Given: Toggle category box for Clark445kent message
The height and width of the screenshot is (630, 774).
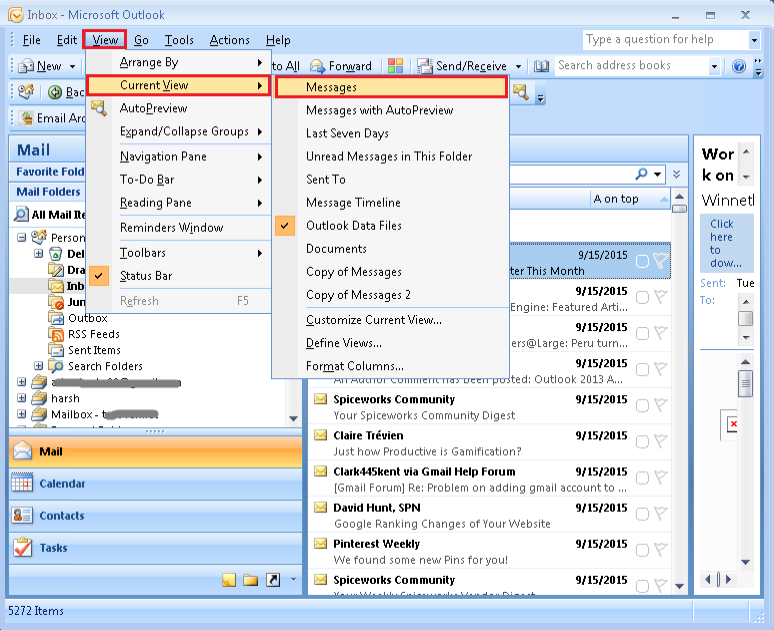Looking at the screenshot, I should (642, 477).
